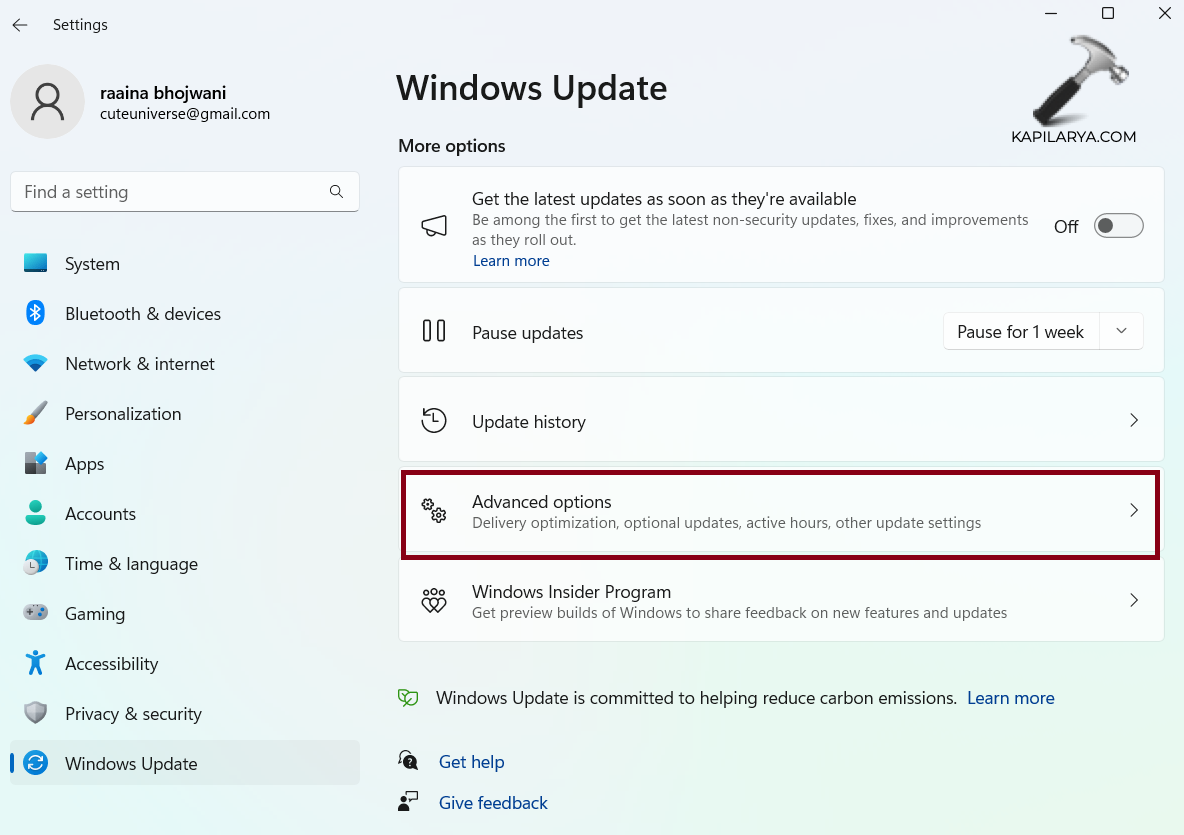Open Advanced options via right chevron
Screen dimensions: 1184x835
tap(1133, 511)
